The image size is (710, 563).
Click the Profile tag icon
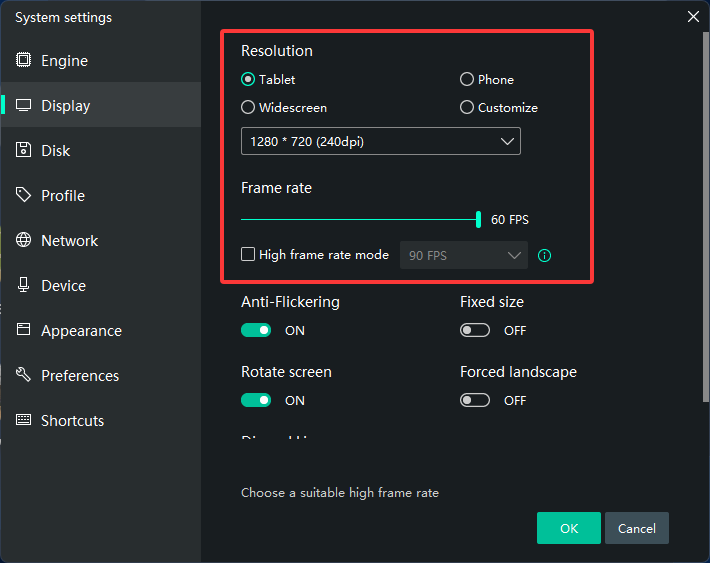[x=23, y=195]
